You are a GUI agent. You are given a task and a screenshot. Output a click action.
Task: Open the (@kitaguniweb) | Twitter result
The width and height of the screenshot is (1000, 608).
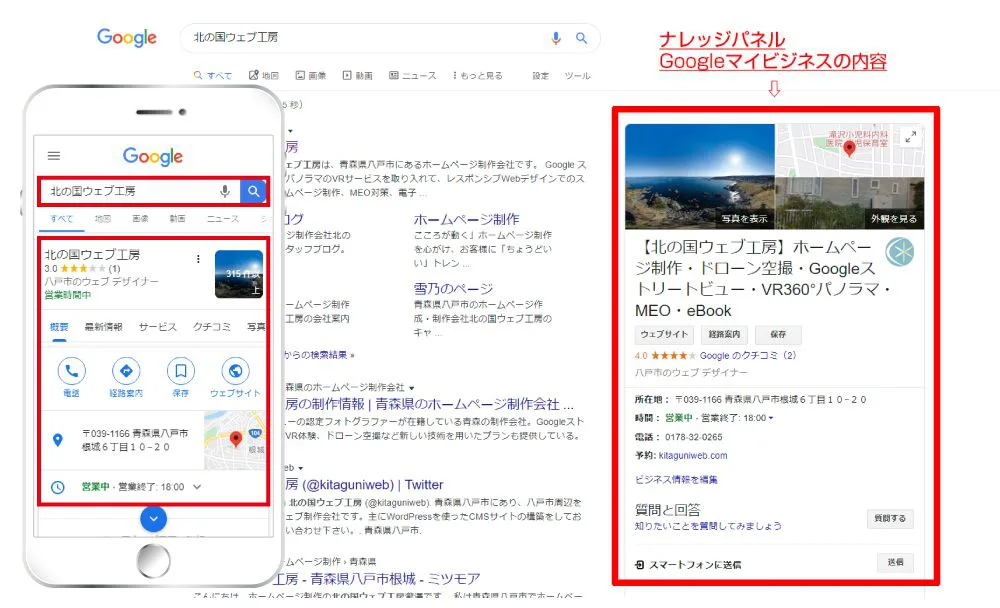(x=364, y=484)
